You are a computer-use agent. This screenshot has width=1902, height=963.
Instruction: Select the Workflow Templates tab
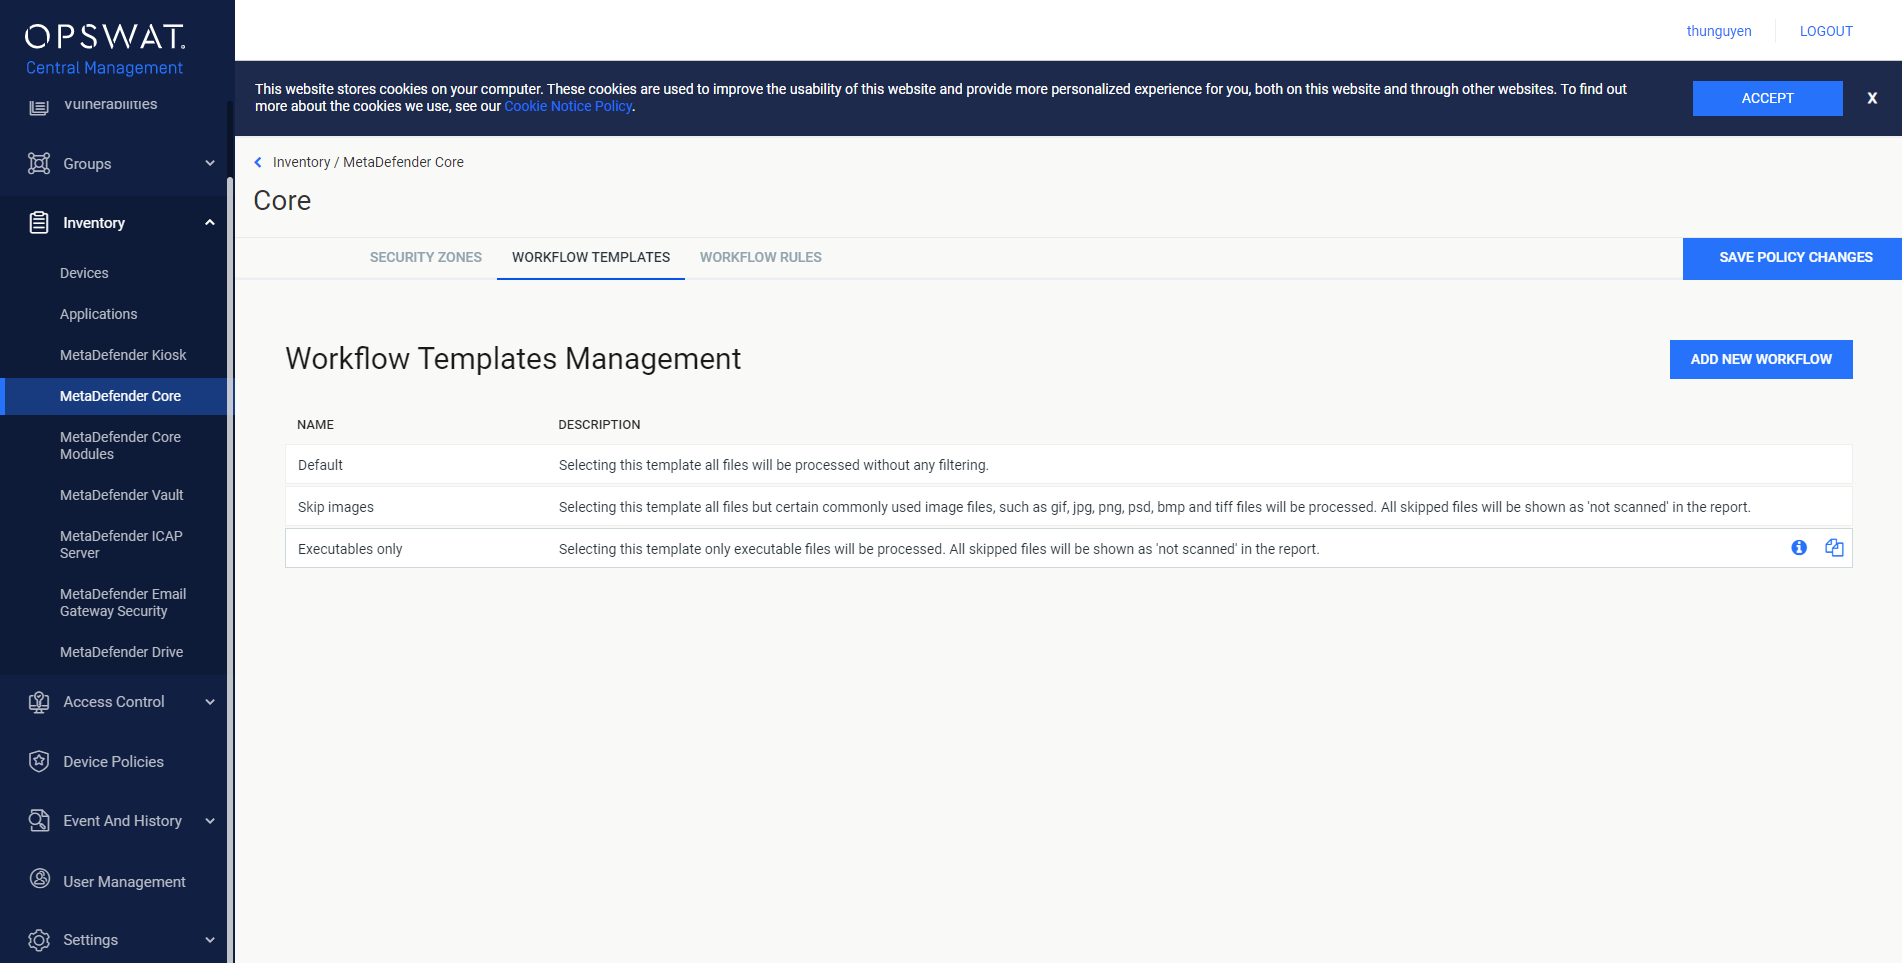[591, 257]
